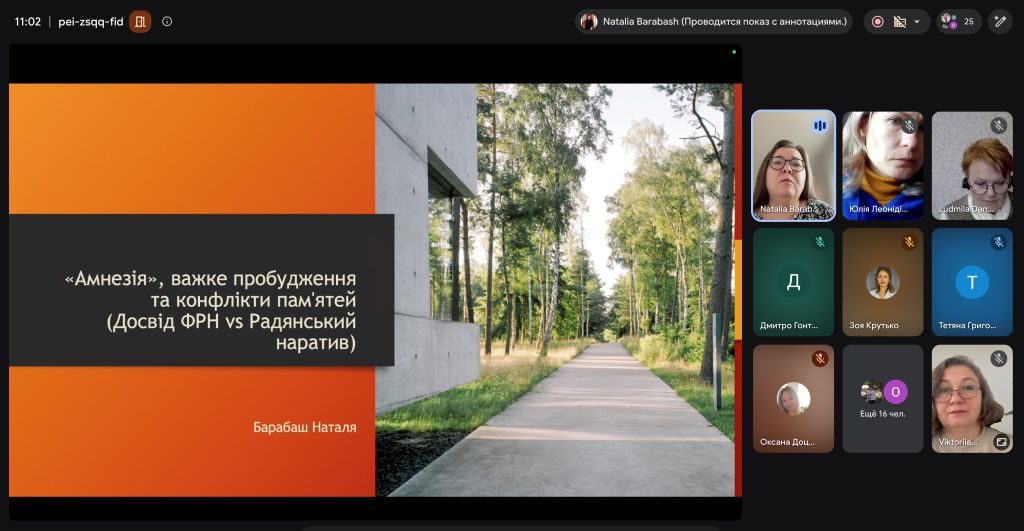Click slide title text 'Амнезія'
This screenshot has height=531, width=1024.
[x=111, y=279]
